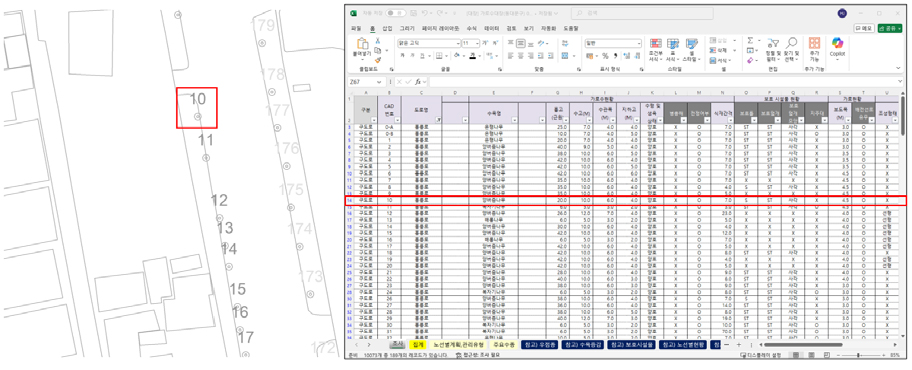Screen dimensions: 912x370
Task: Click the user account avatar
Action: point(842,13)
